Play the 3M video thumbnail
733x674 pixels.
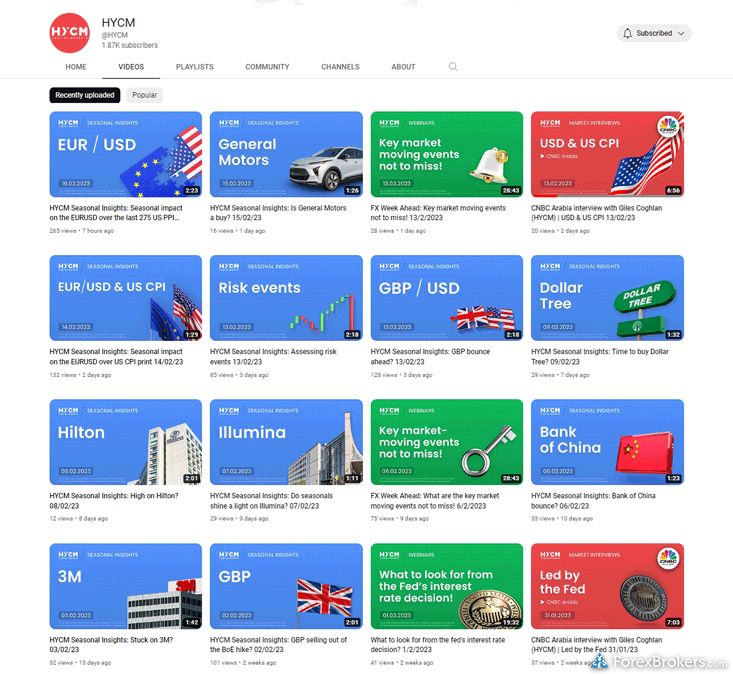(x=126, y=586)
